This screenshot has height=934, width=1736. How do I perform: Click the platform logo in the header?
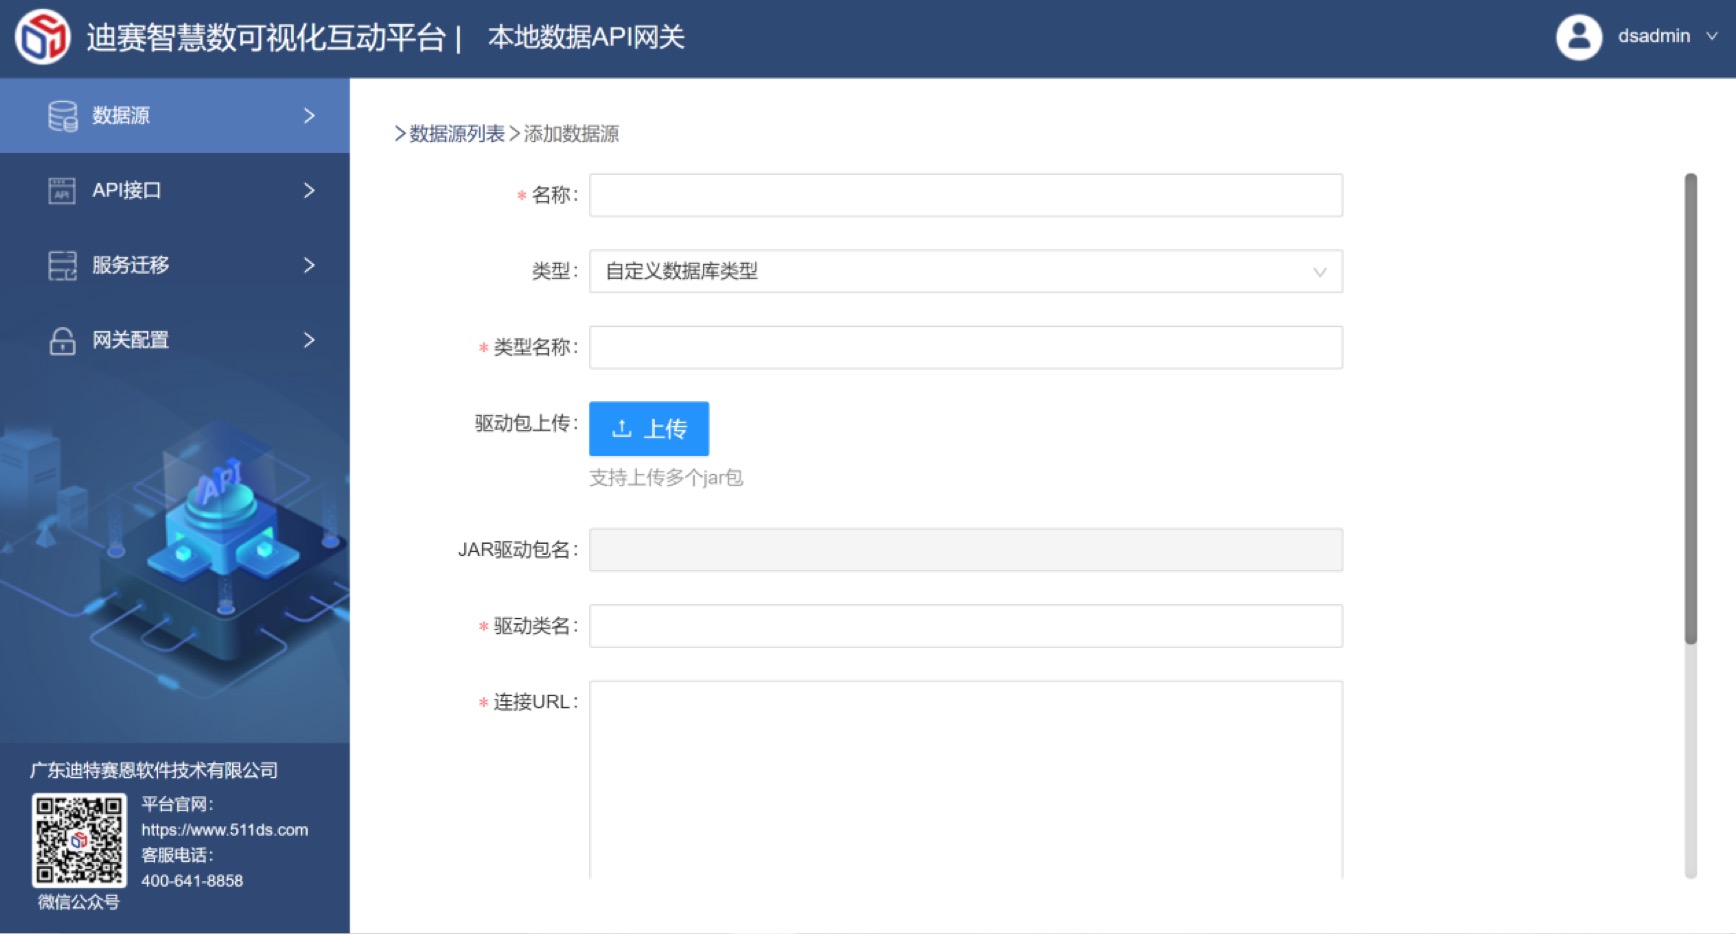point(42,37)
